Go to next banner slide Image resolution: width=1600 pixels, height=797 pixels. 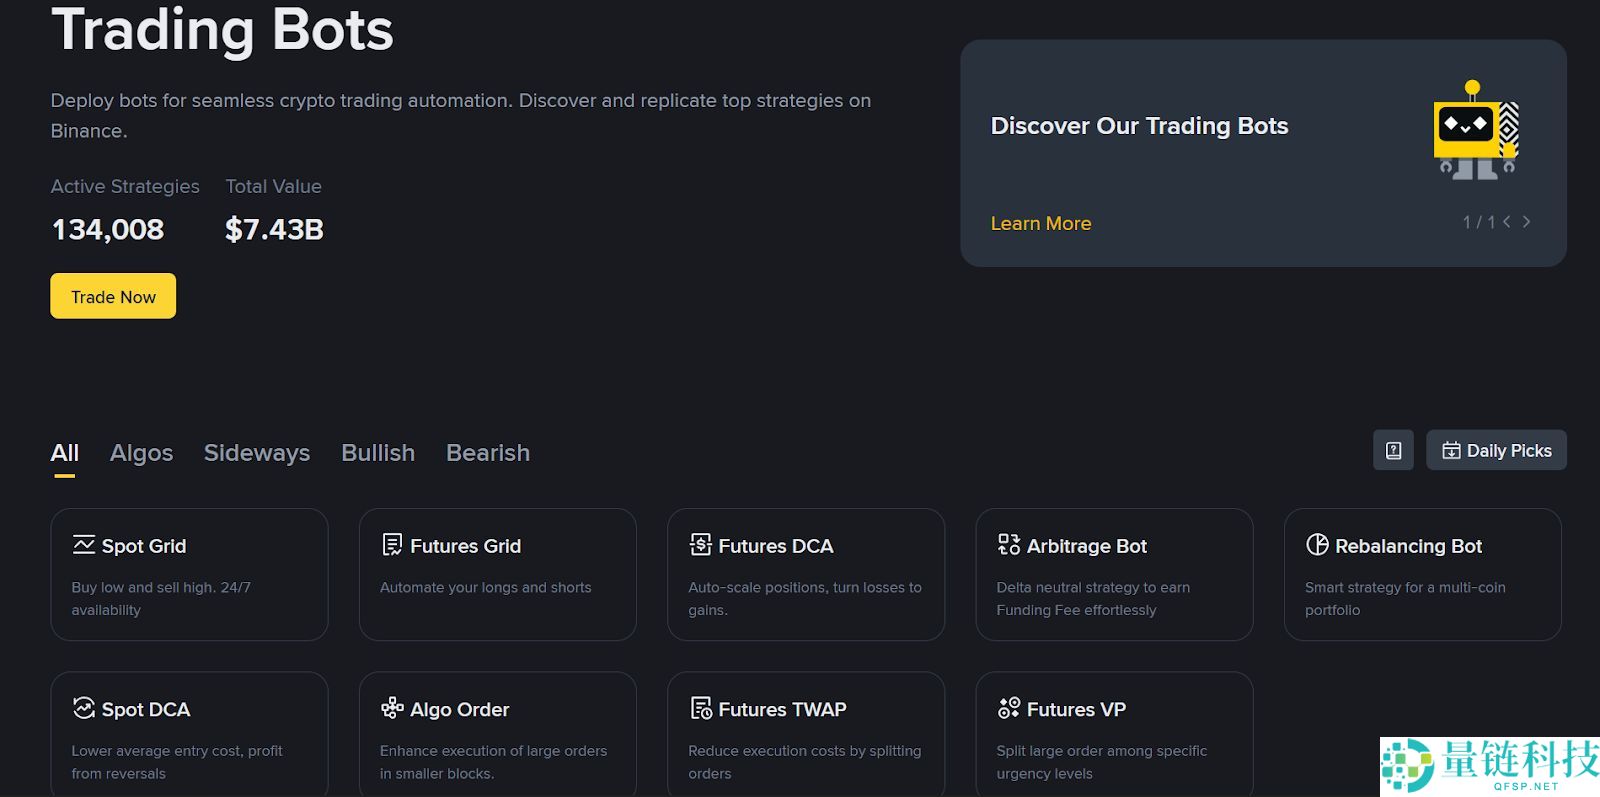click(1526, 222)
